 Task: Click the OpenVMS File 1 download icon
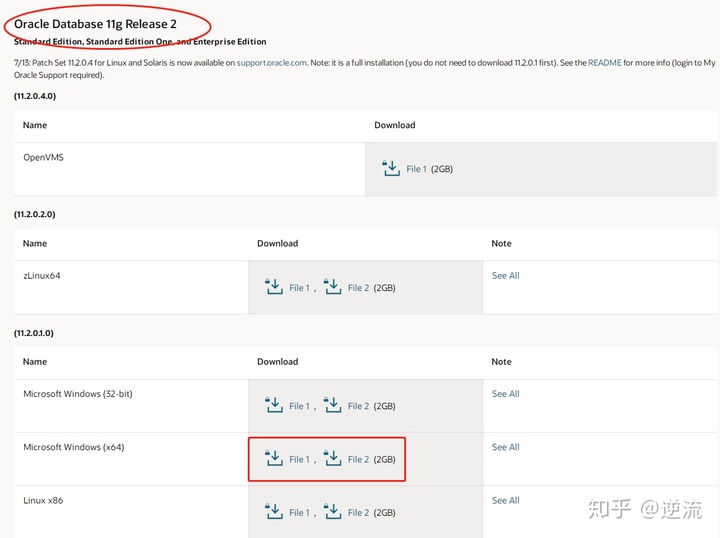(x=391, y=168)
